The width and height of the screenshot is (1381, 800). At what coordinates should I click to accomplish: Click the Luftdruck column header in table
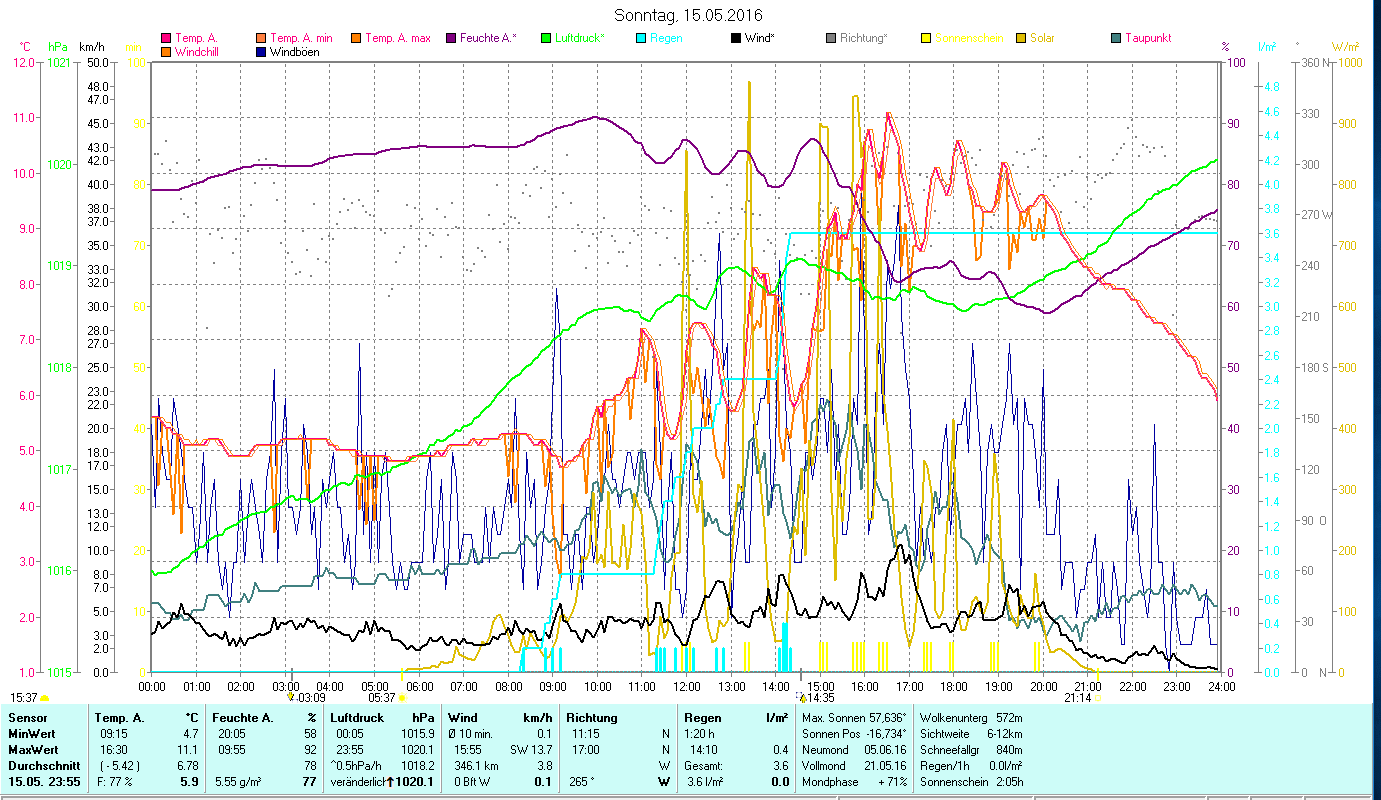pos(357,718)
